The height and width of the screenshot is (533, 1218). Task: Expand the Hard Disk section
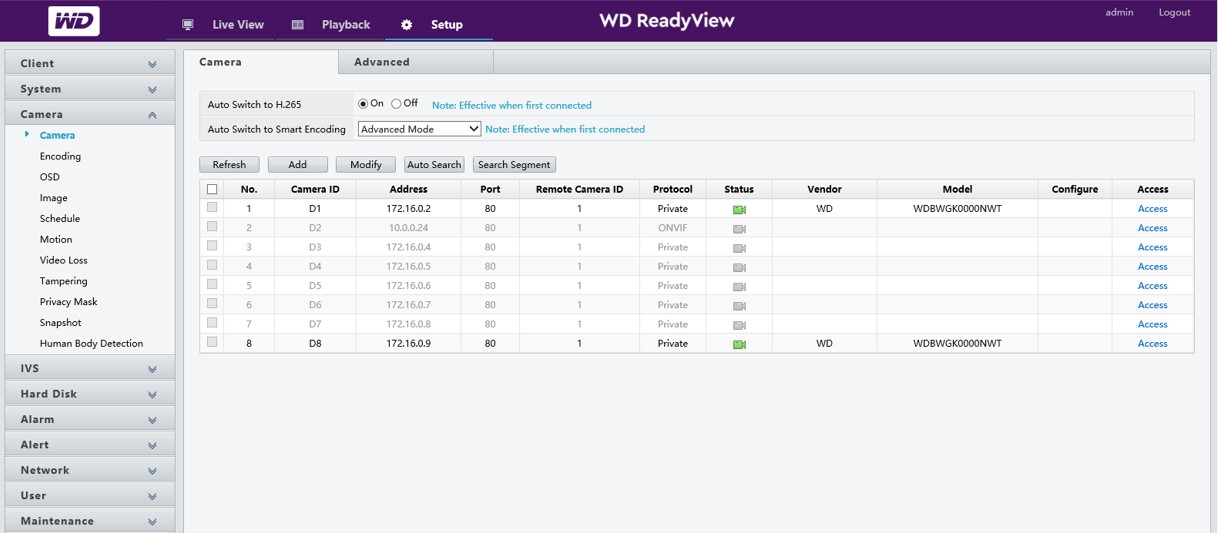pos(90,394)
